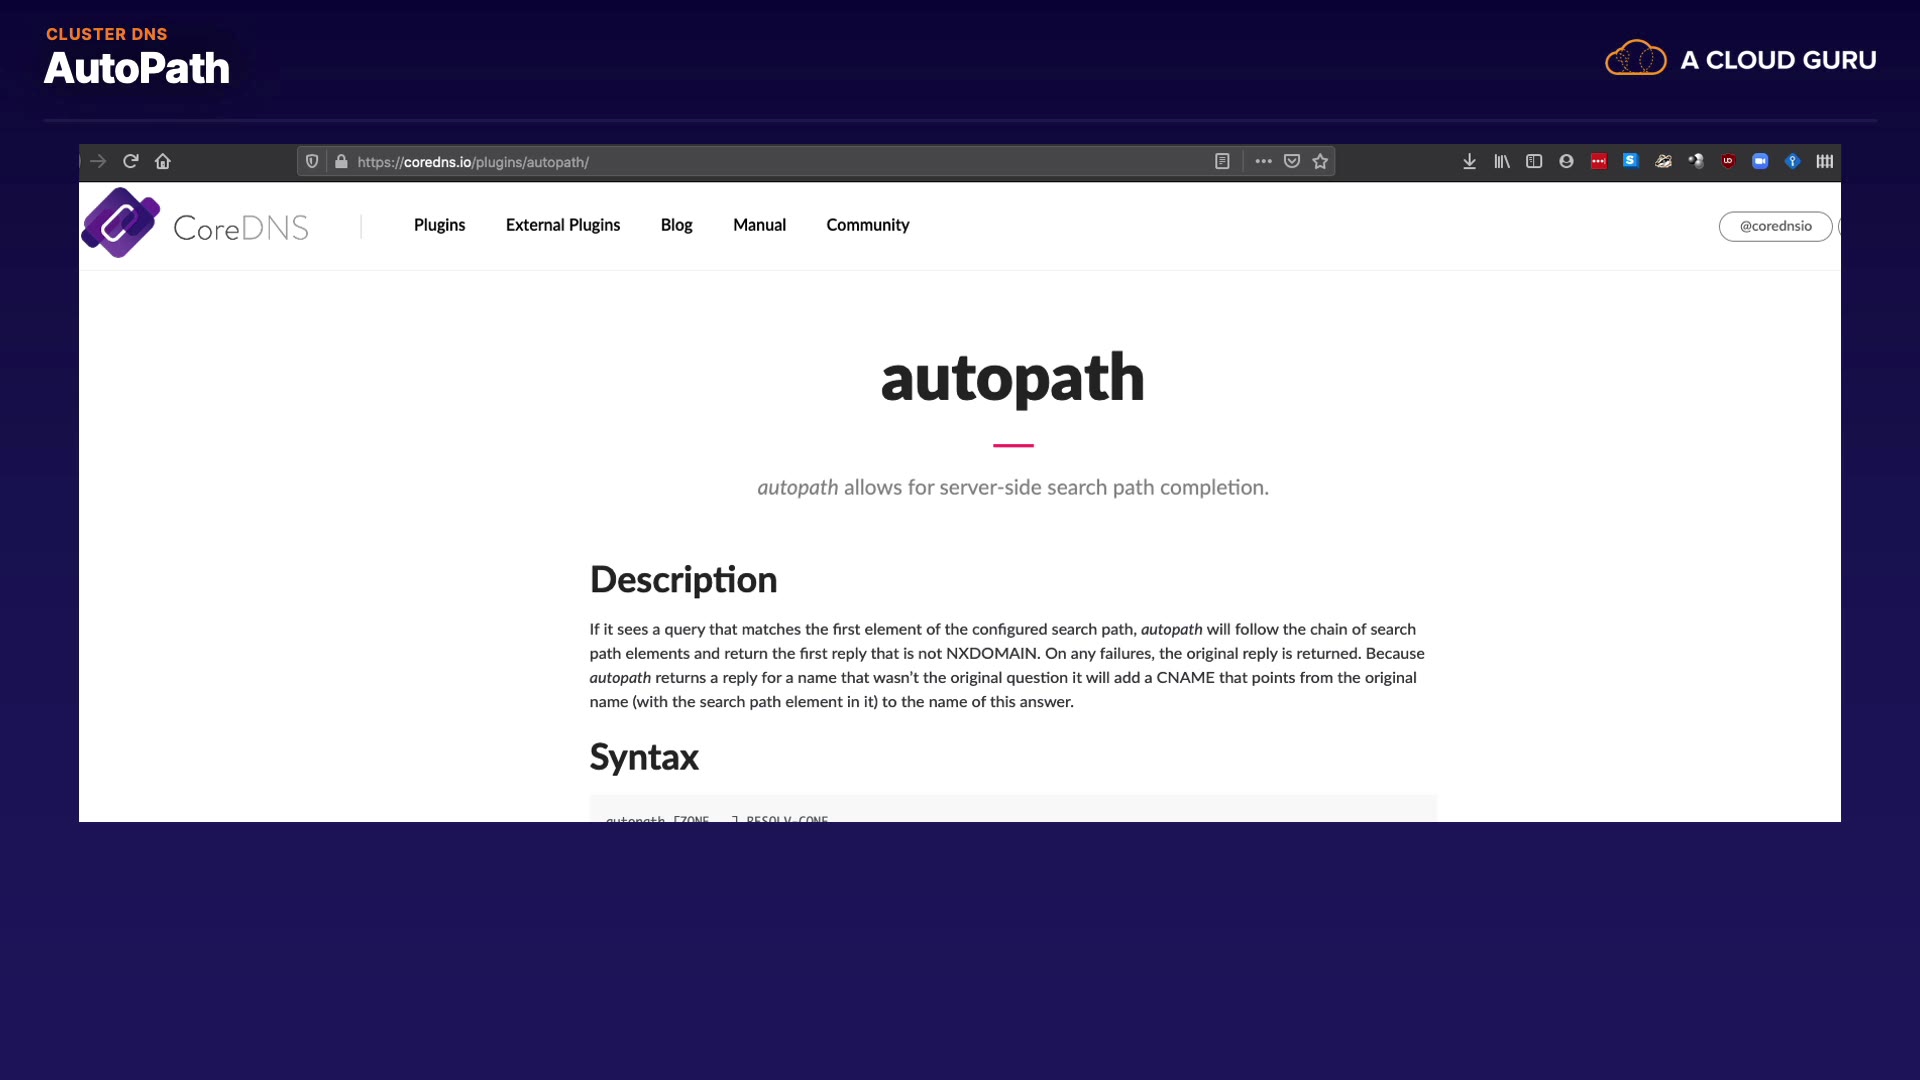Open the Library bookshelf menu
The image size is (1920, 1080).
(1502, 161)
